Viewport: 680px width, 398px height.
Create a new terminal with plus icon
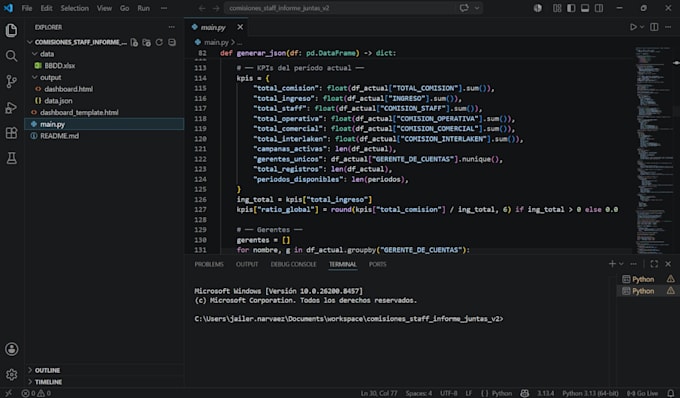[x=612, y=264]
